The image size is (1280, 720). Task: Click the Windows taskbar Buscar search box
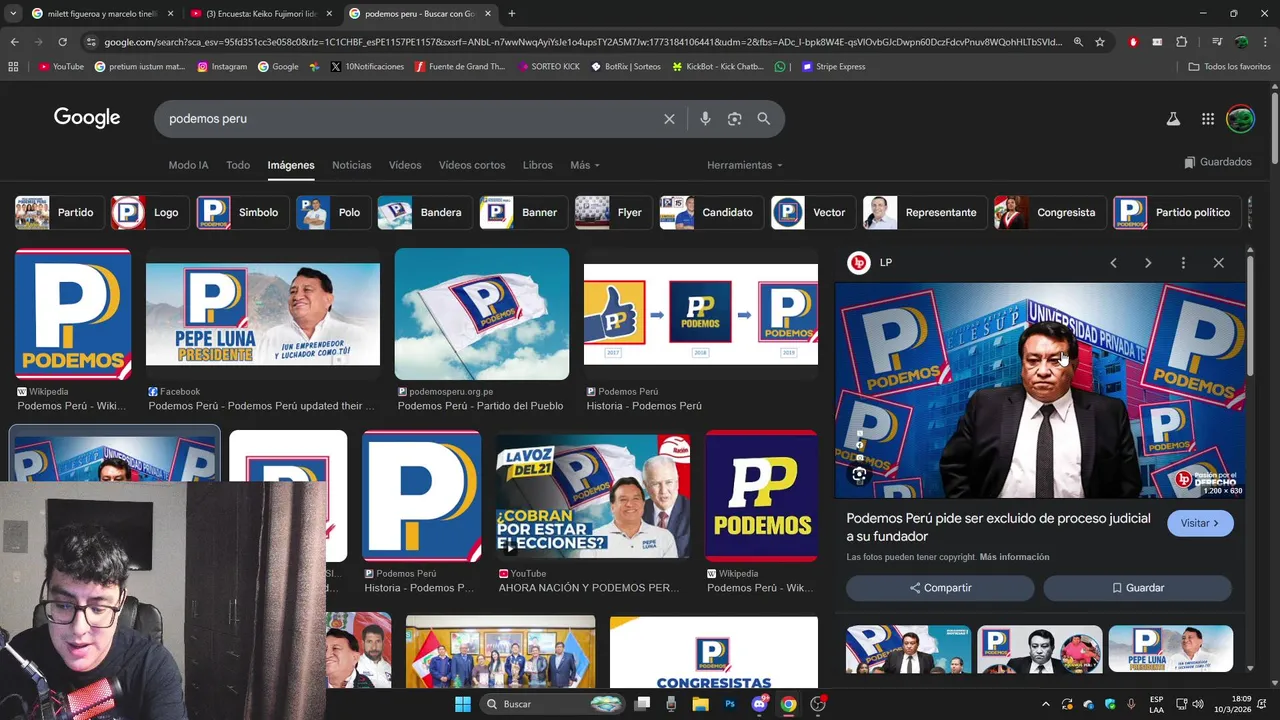pyautogui.click(x=552, y=704)
